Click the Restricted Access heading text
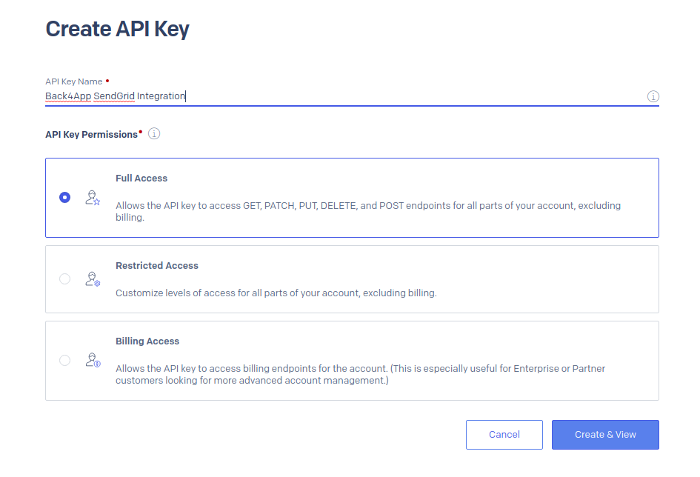Screen dimensions: 700x477 click(157, 266)
